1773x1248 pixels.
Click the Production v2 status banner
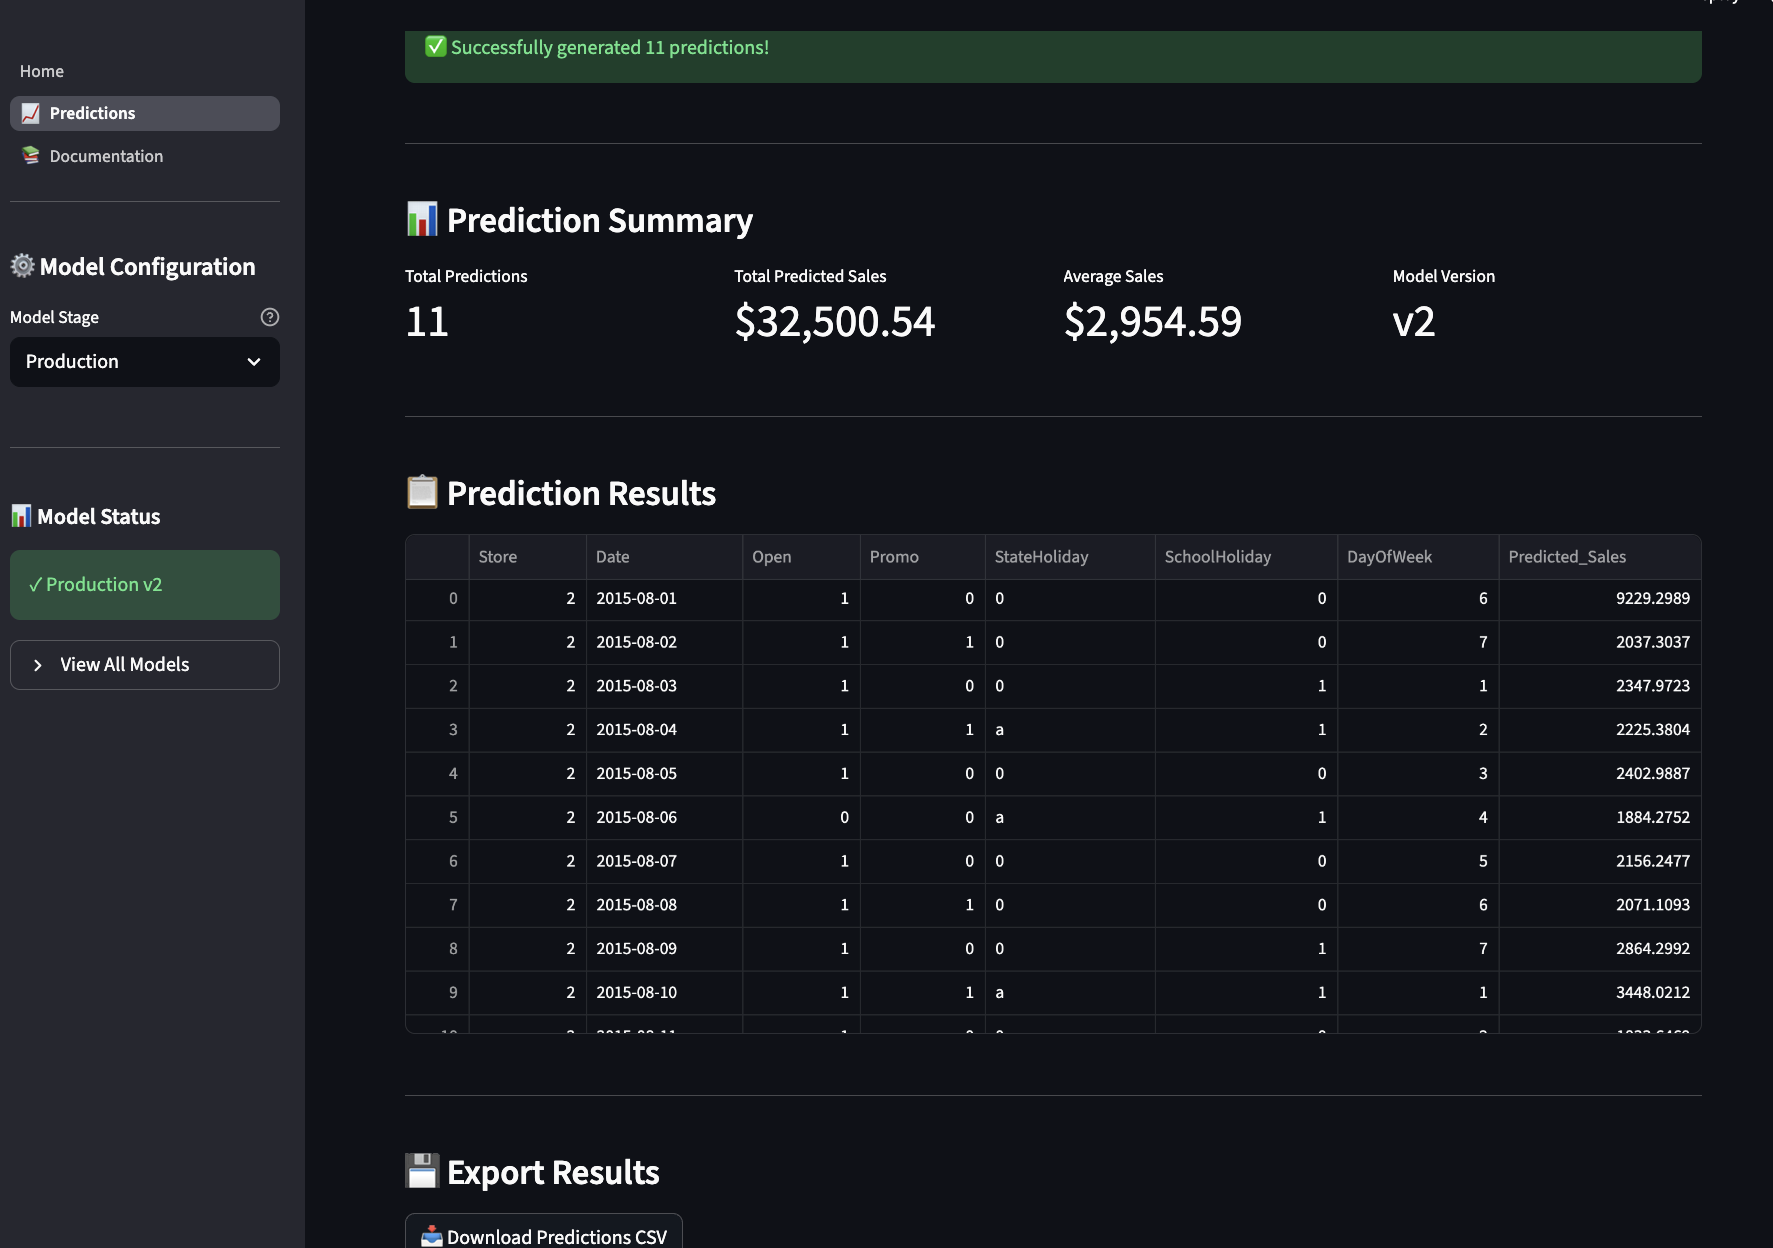tap(144, 584)
